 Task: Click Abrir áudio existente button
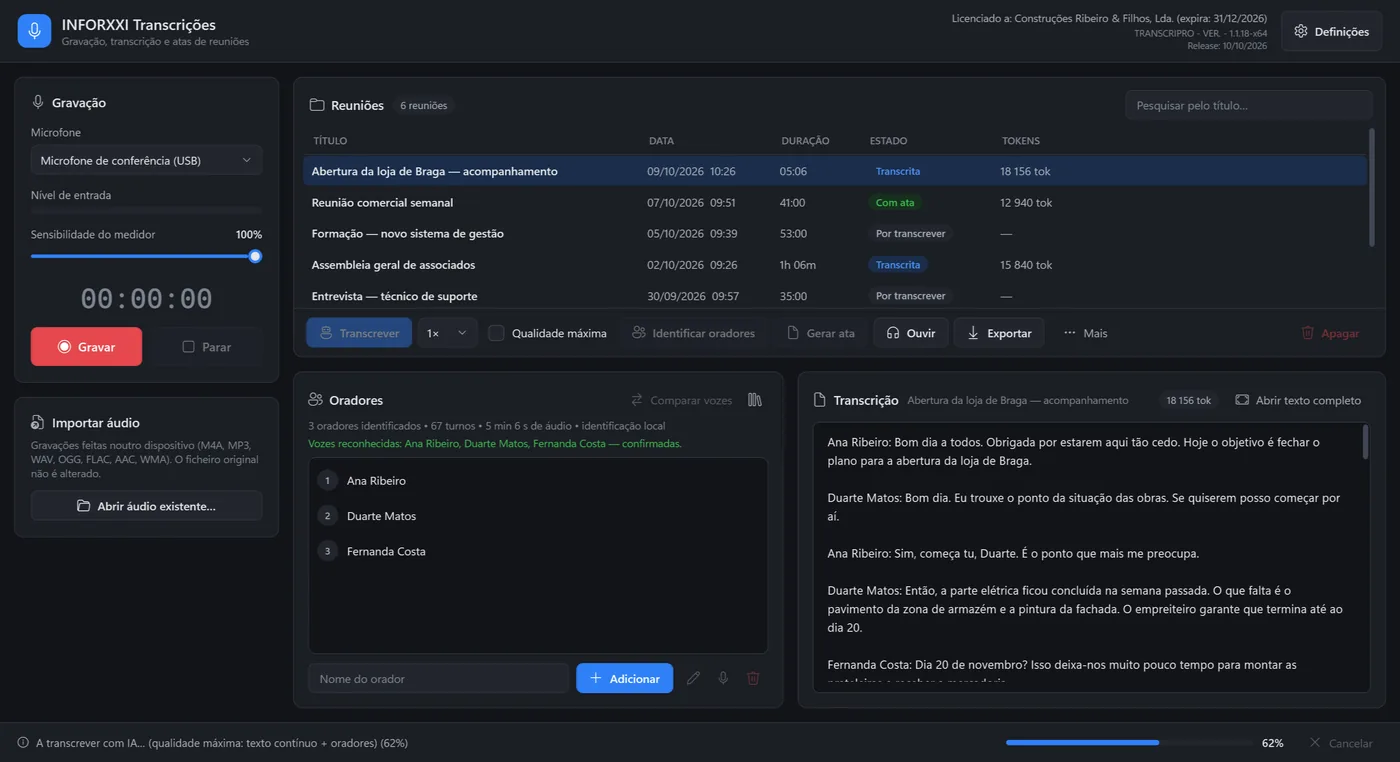[x=146, y=506]
